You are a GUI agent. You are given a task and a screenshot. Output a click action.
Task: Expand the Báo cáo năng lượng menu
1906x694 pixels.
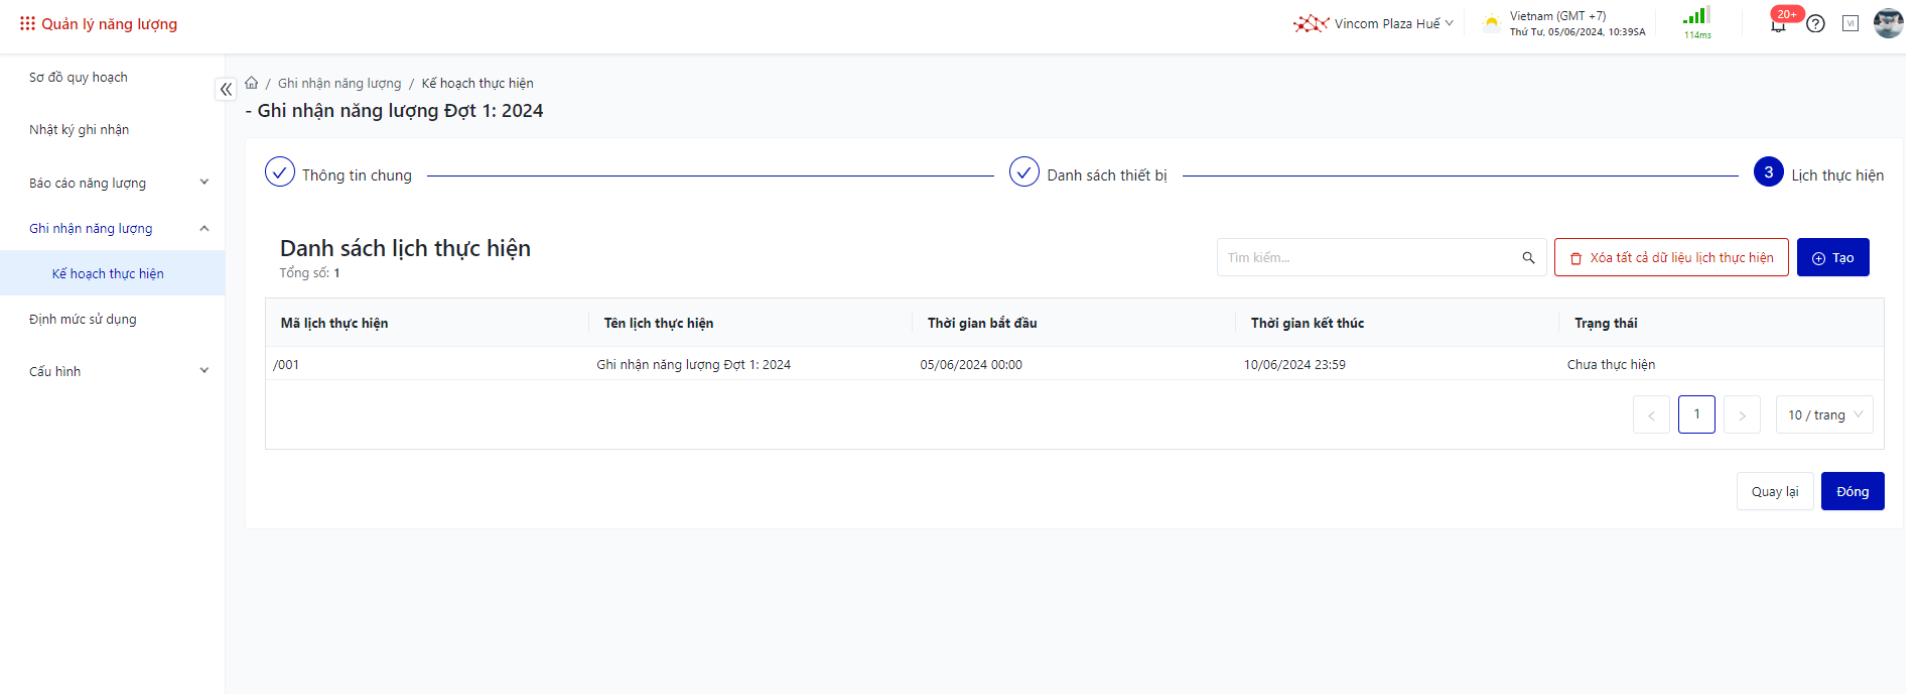pyautogui.click(x=117, y=183)
